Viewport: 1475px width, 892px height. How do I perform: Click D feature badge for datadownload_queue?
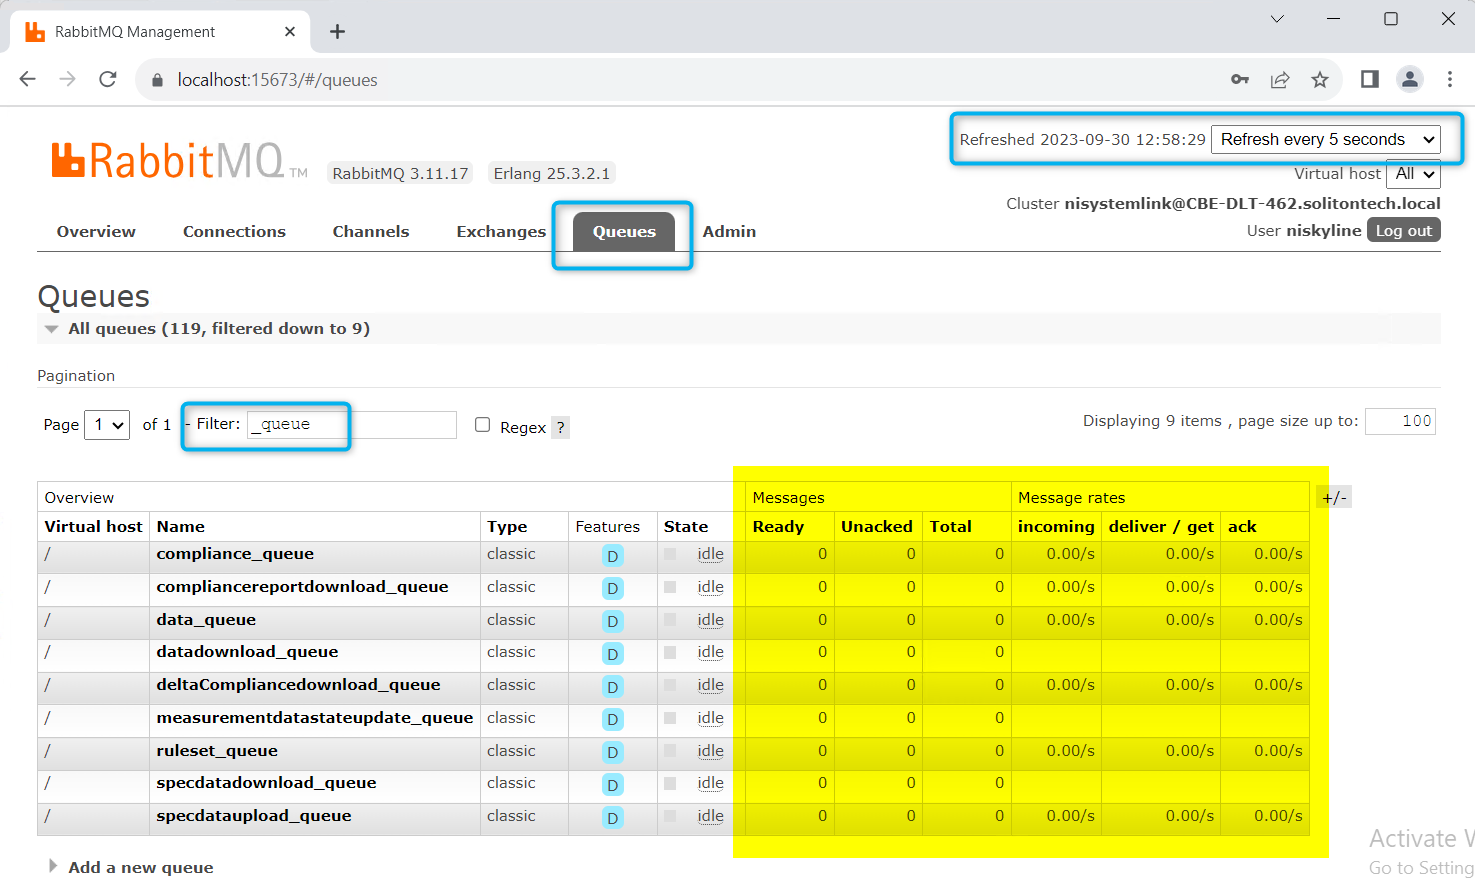point(613,654)
